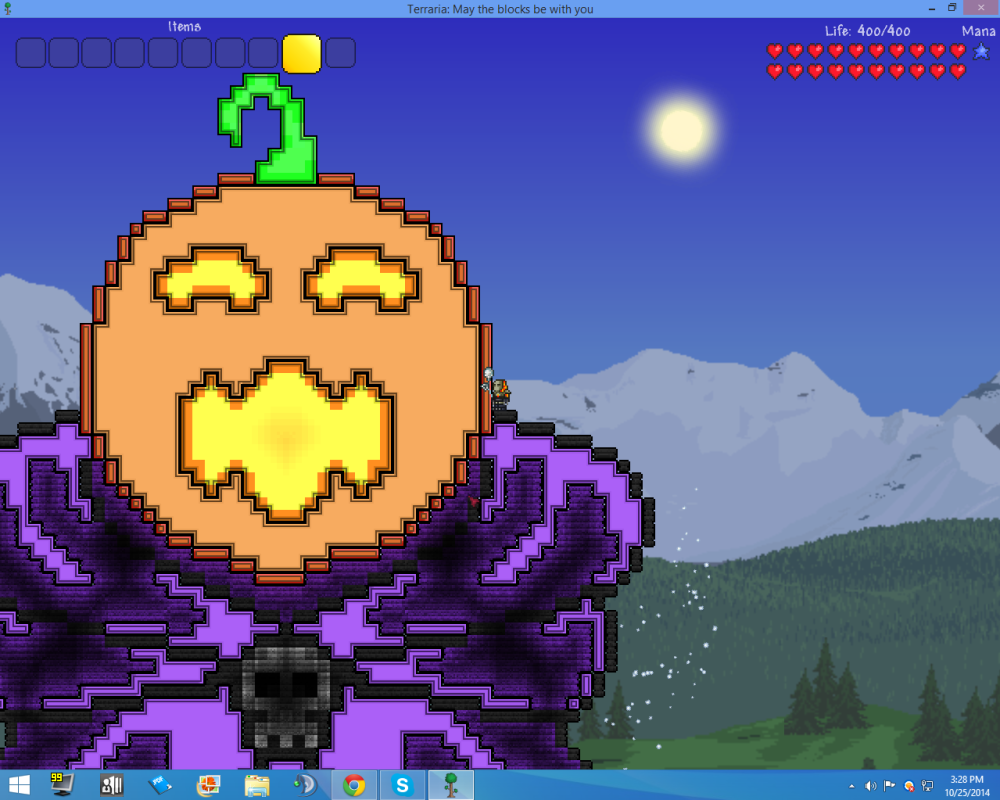The image size is (1000, 800).
Task: Click the pumpkin's glowing yellow mouth
Action: pos(285,439)
